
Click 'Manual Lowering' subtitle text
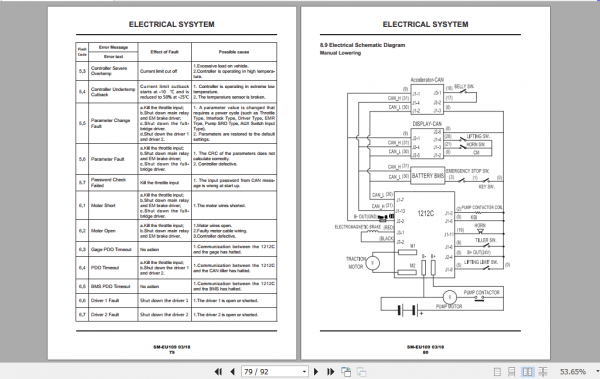coord(340,53)
